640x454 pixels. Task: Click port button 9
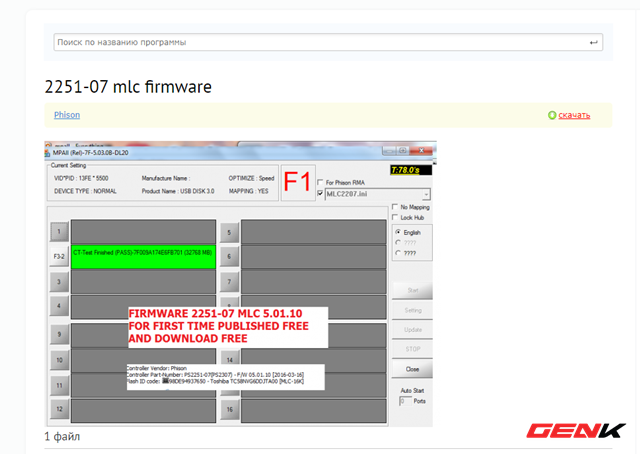60,334
